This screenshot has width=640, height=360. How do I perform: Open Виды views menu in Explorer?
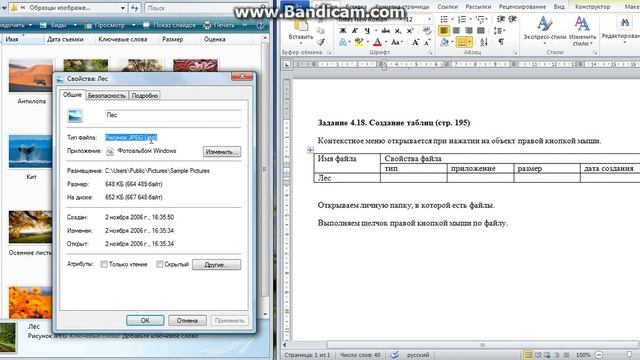(58, 25)
